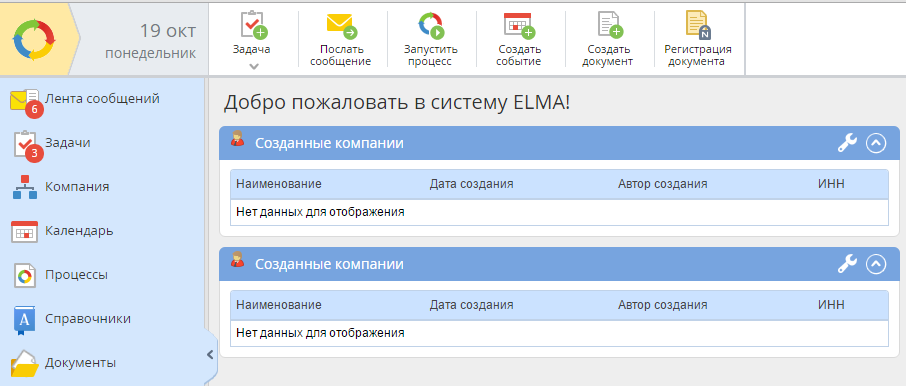
Task: Click the Создать документ icon
Action: [x=610, y=25]
